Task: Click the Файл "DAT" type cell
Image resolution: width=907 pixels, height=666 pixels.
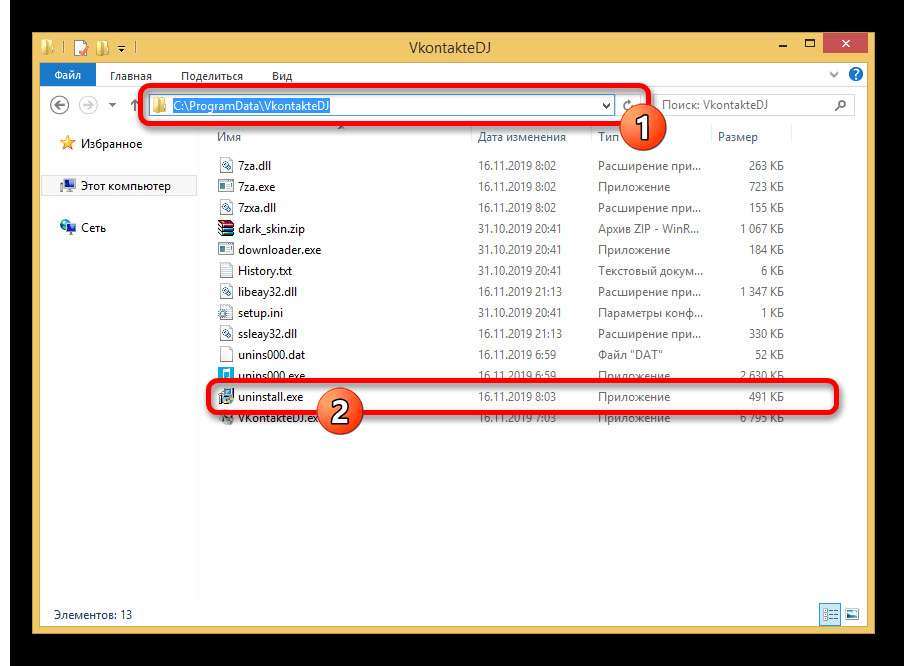Action: pyautogui.click(x=630, y=355)
